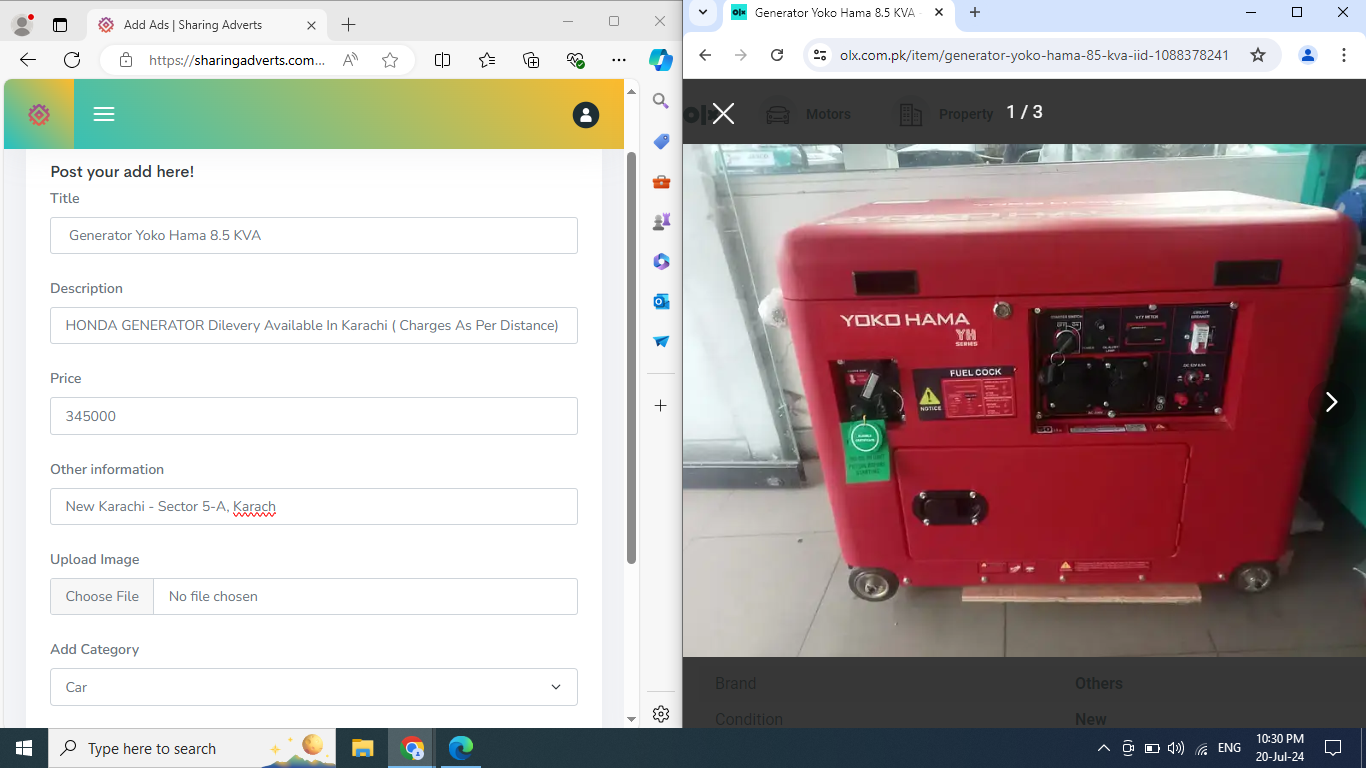Click the Read aloud icon in the Edge address bar
Image resolution: width=1366 pixels, height=768 pixels.
350,60
